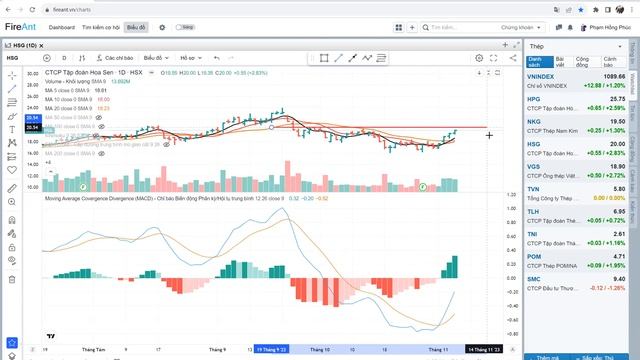Viewport: 640px width, 360px height.
Task: Select the crosshair cursor tool
Action: click(12, 76)
